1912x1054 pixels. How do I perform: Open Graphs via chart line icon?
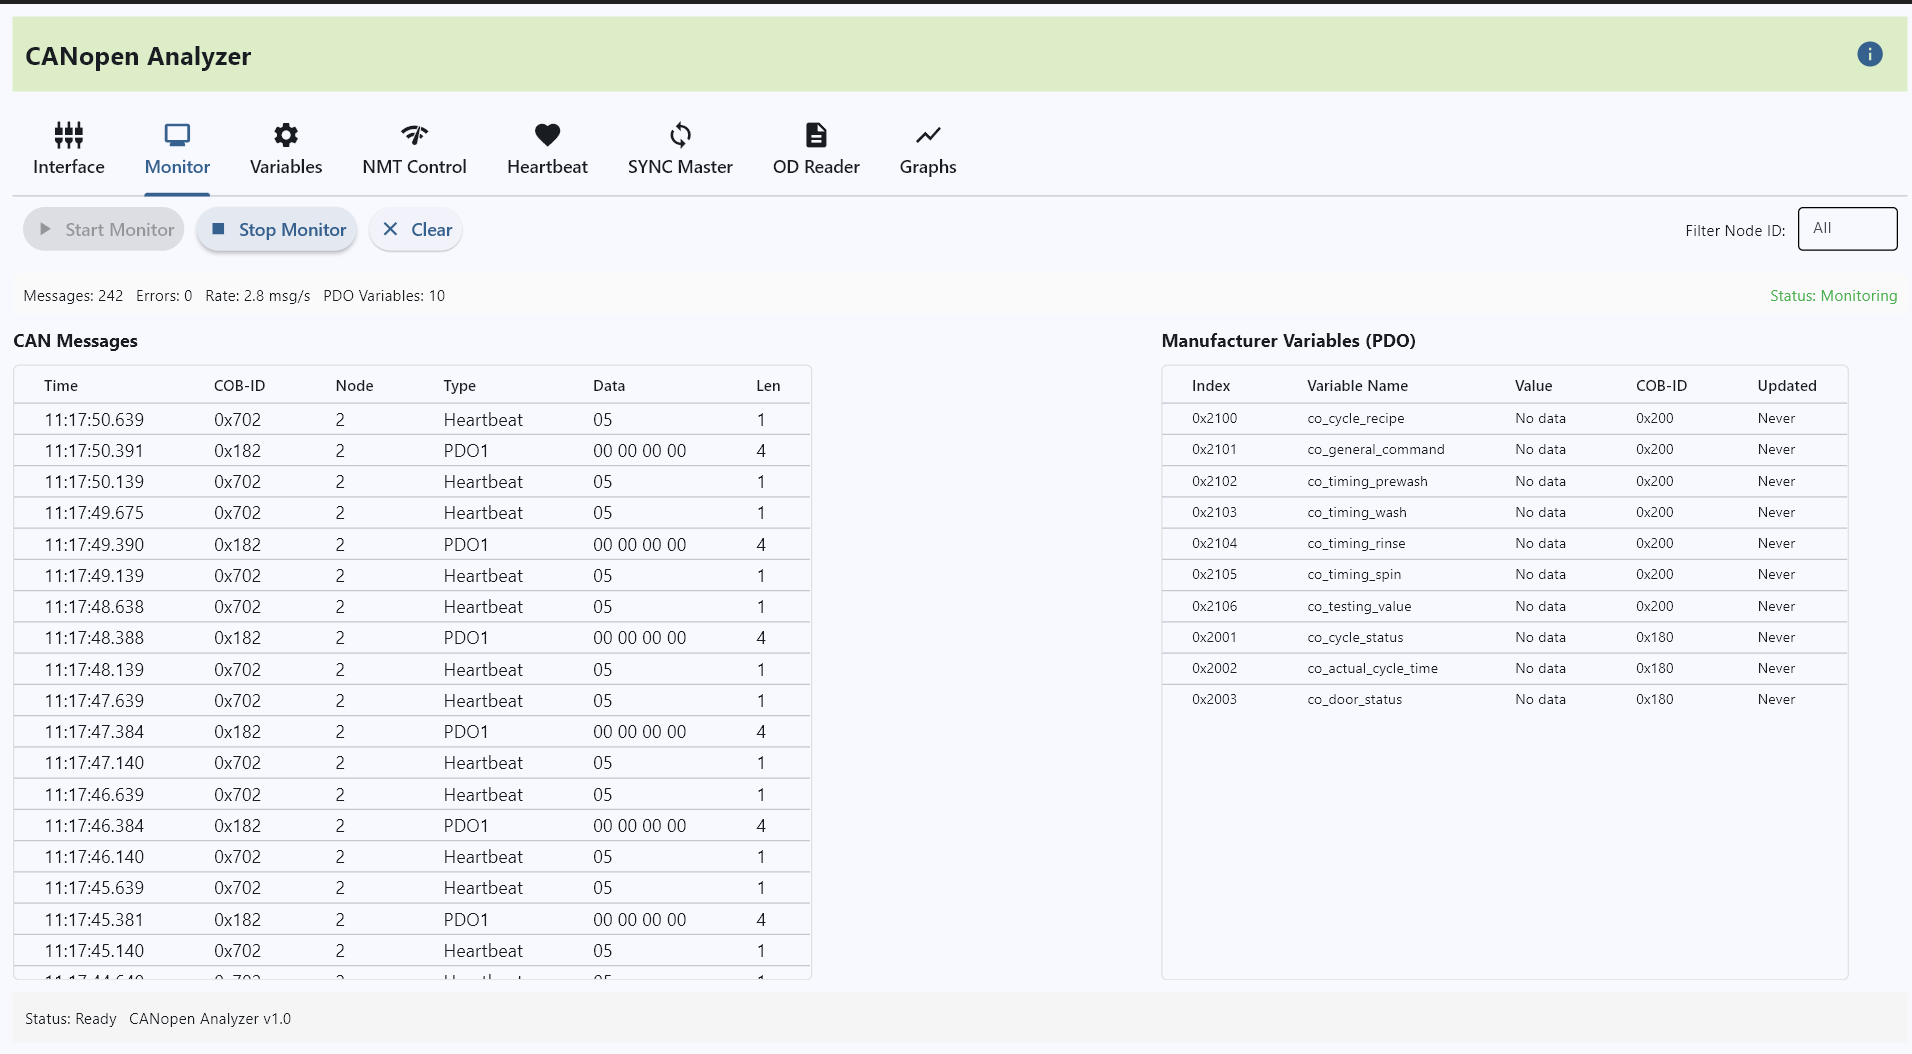[x=927, y=135]
